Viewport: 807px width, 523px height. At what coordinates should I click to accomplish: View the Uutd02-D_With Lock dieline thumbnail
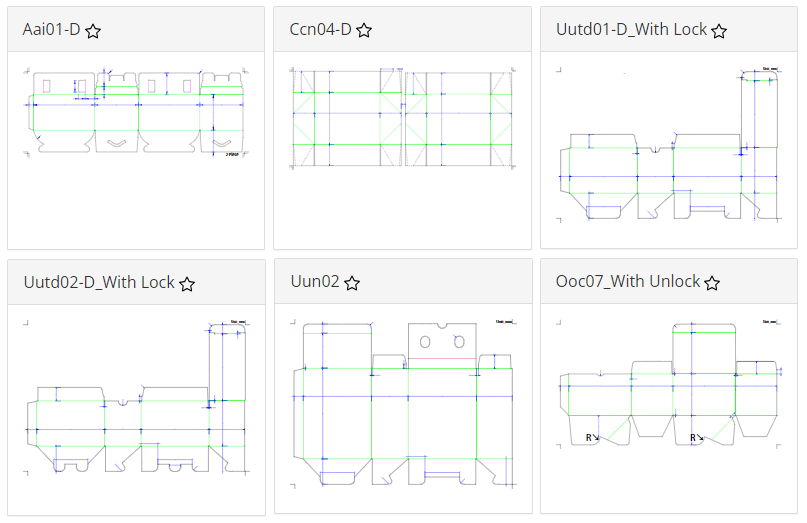tap(136, 397)
